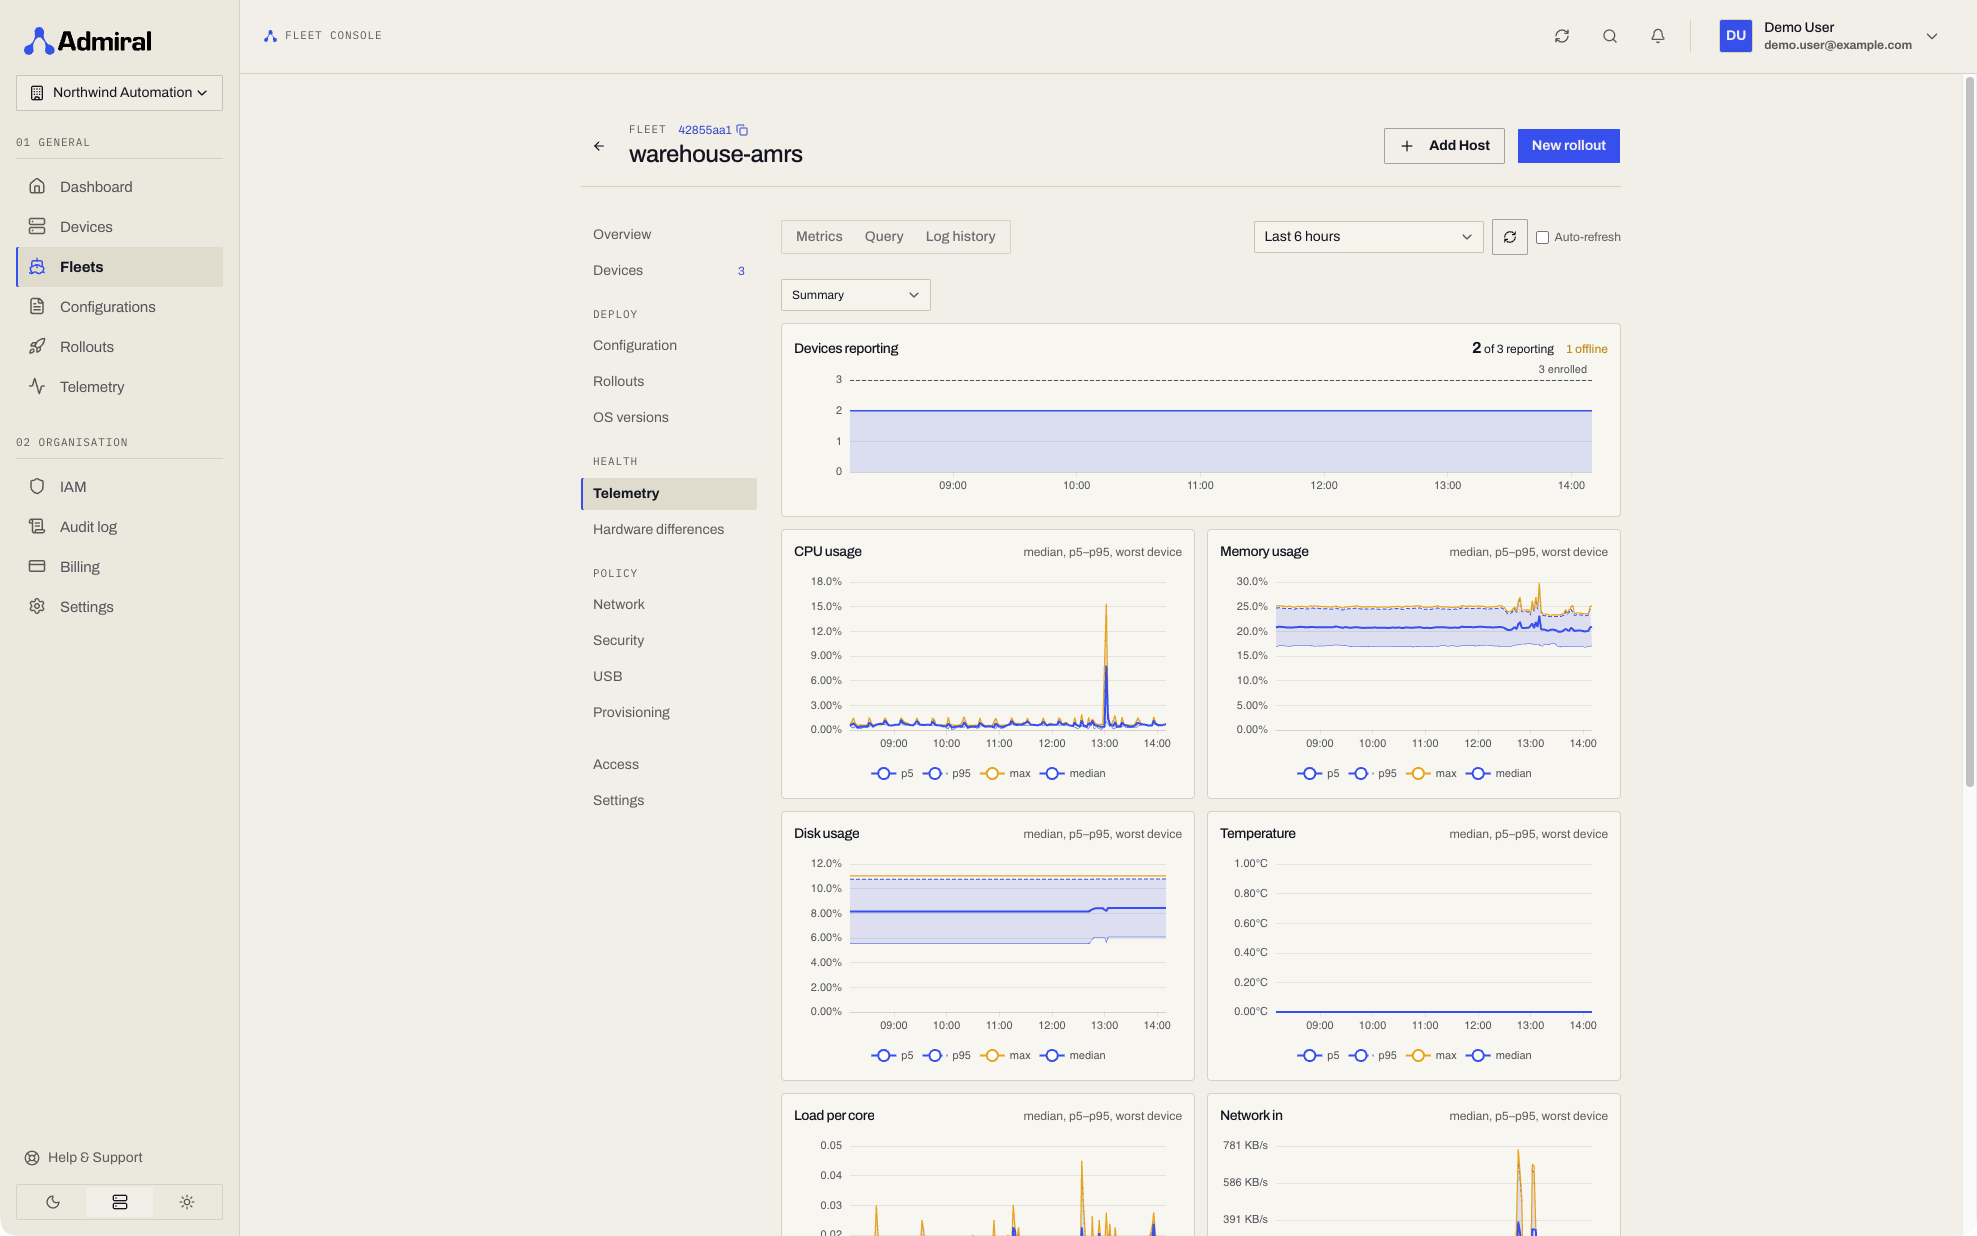
Task: Click the New rollout button
Action: point(1568,146)
